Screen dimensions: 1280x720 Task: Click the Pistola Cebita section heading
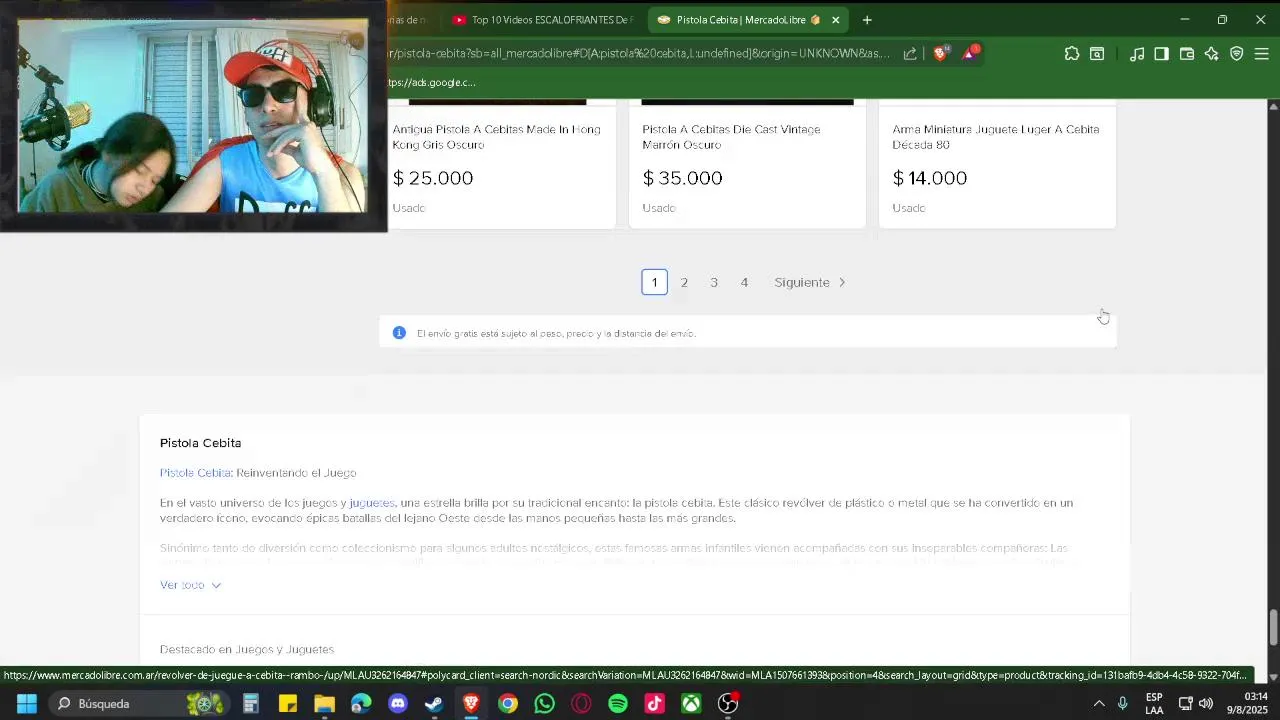tap(200, 443)
